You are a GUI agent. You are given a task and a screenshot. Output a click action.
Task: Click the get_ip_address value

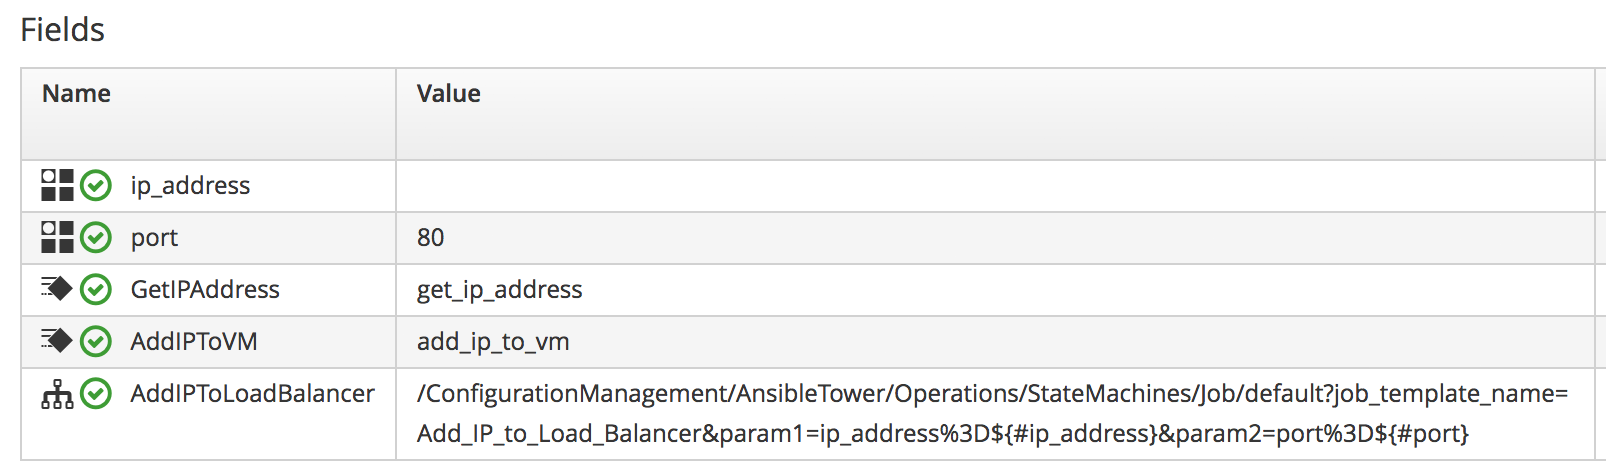499,290
